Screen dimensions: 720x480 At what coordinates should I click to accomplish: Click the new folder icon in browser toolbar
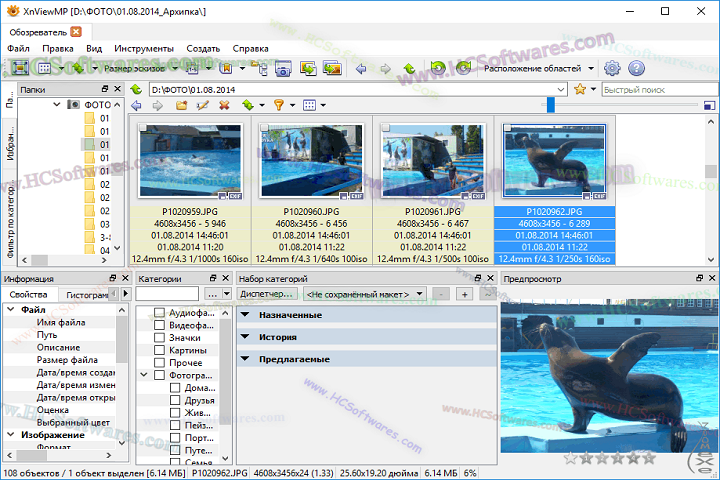point(181,106)
